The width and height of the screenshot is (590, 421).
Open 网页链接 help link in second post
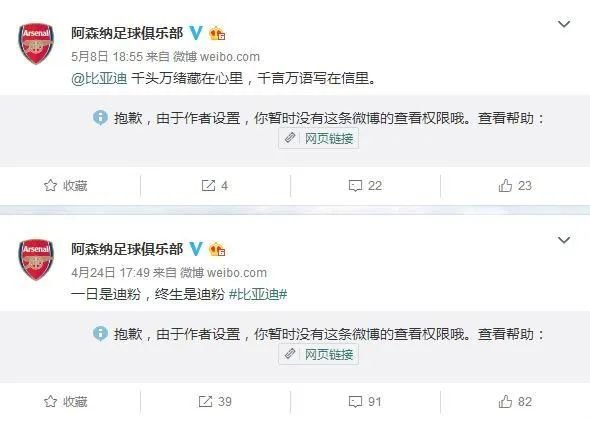coord(319,354)
